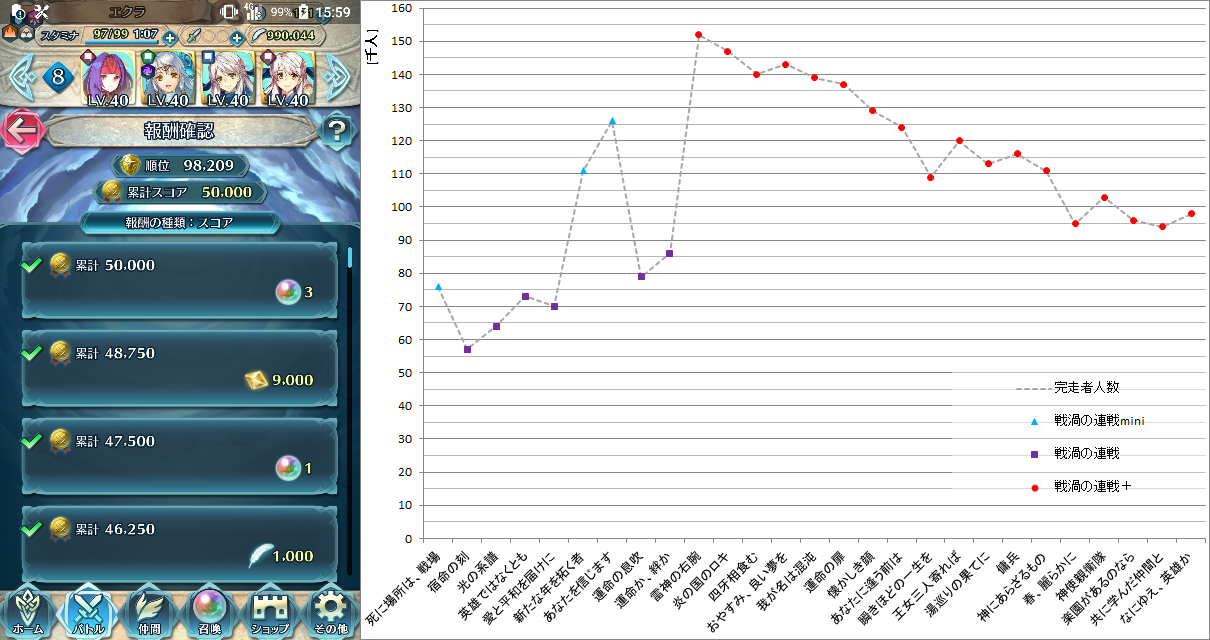Select the fourth hero portrait

tap(288, 78)
